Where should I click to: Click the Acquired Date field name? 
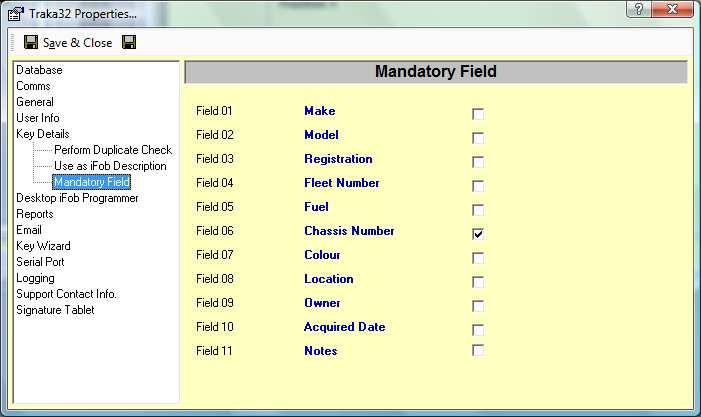(x=344, y=327)
